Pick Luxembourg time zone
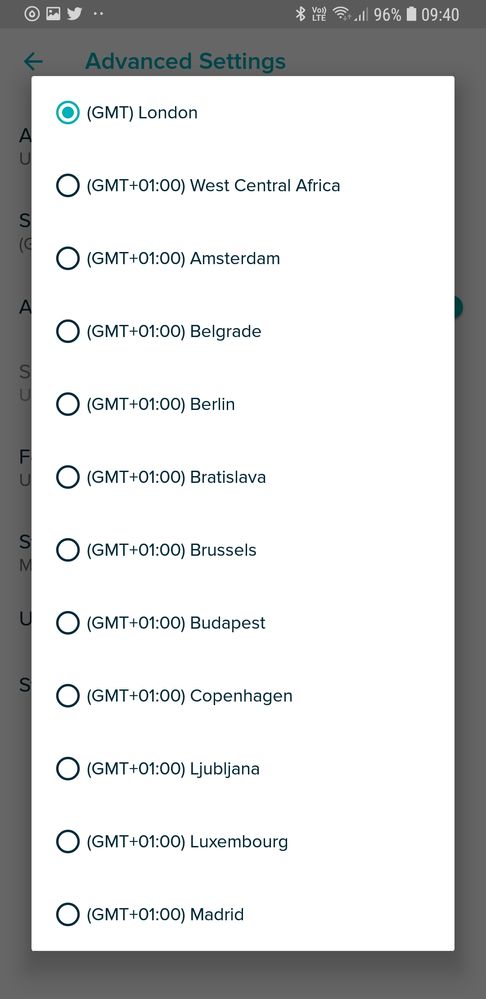 (x=68, y=842)
